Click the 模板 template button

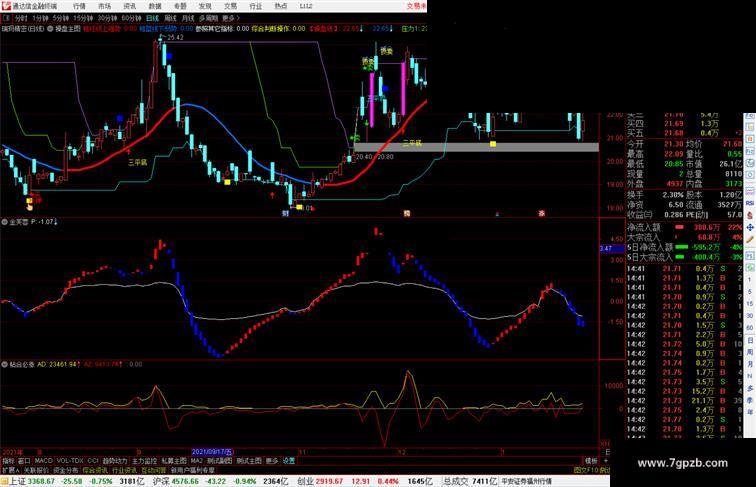(591, 461)
